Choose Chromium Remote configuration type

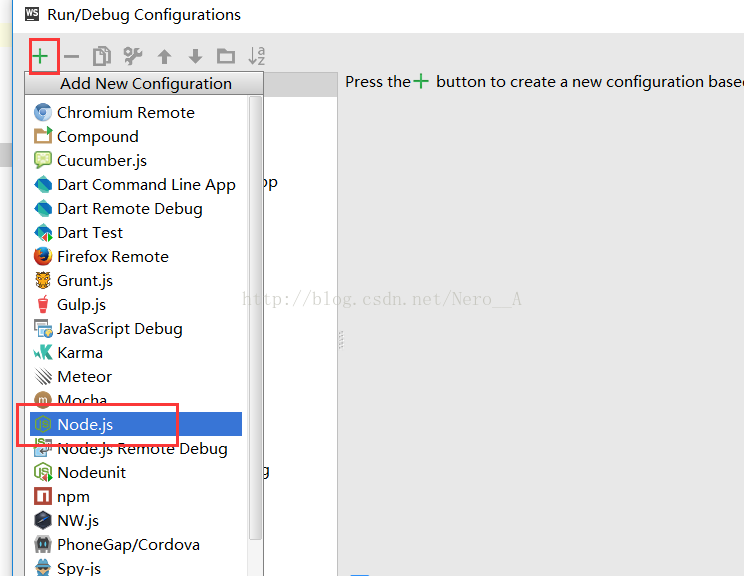[x=138, y=112]
